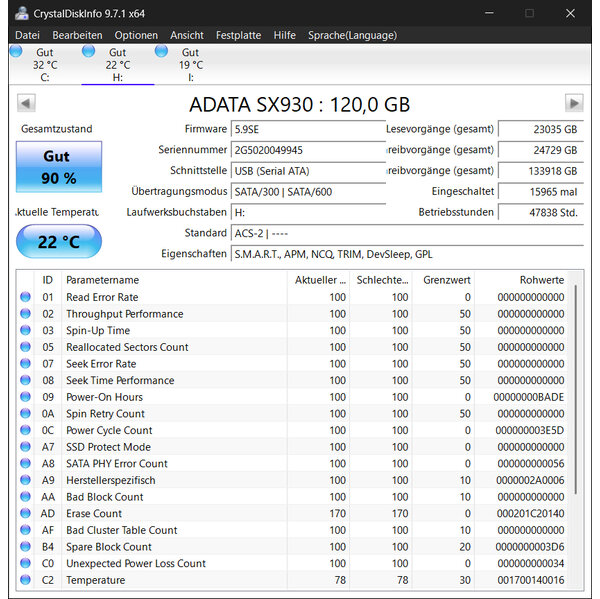Click status orb for Temperature attribute row
The image size is (600, 599).
(x=26, y=580)
